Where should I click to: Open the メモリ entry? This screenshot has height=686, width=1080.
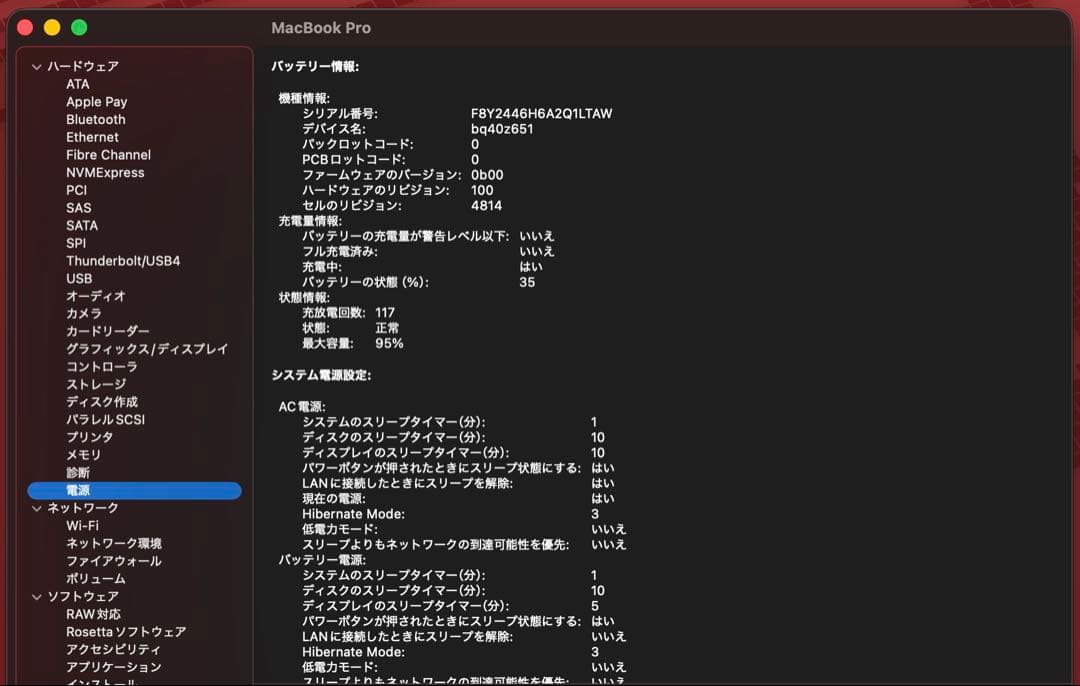(84, 455)
